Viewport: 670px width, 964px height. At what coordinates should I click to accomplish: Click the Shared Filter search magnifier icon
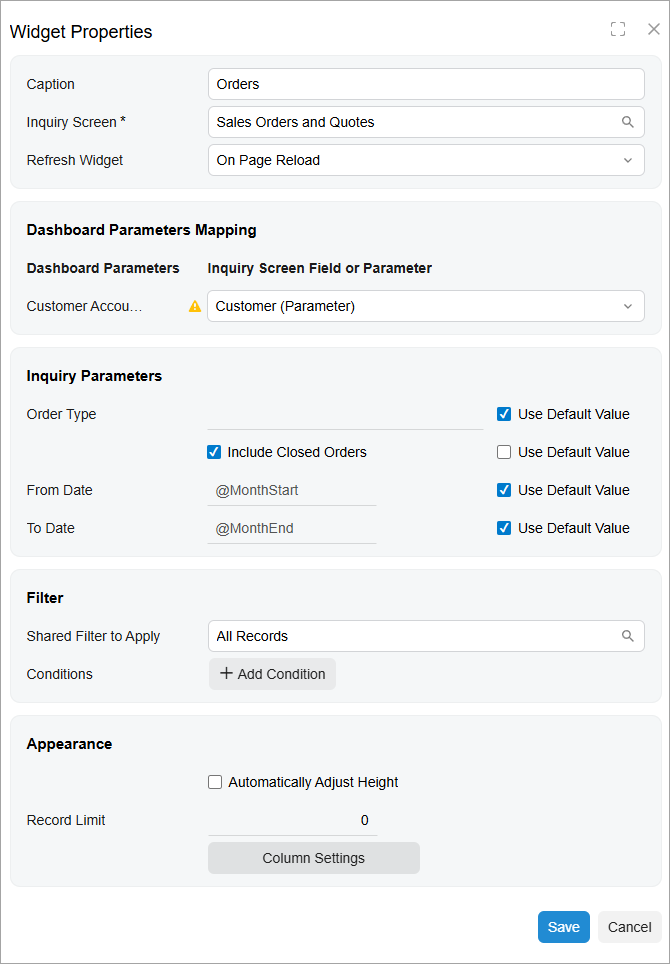pyautogui.click(x=628, y=636)
